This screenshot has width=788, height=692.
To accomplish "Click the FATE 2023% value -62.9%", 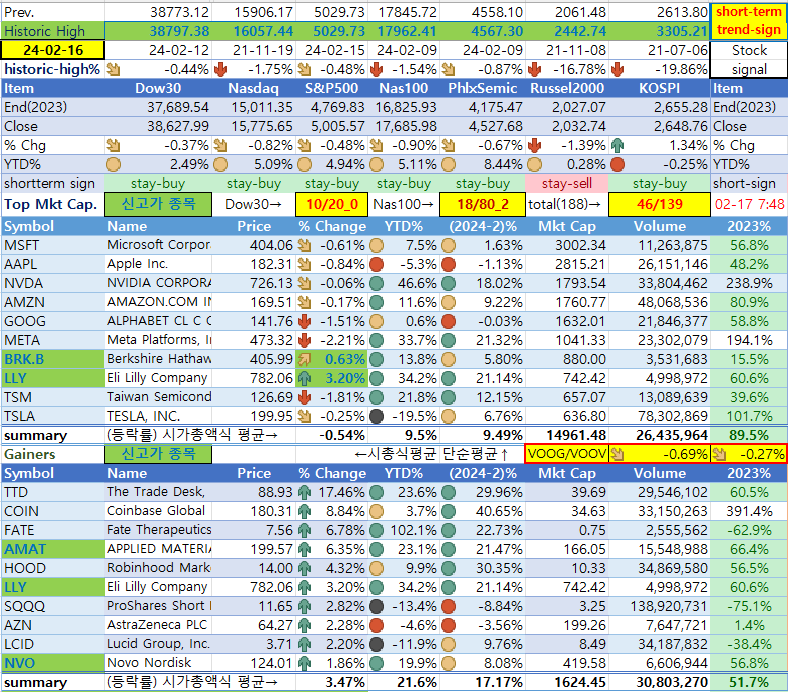I will 749,531.
